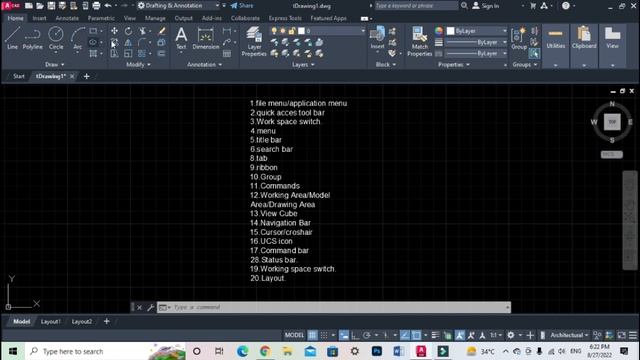This screenshot has width=640, height=360.
Task: Select the Circle tool
Action: 56,38
